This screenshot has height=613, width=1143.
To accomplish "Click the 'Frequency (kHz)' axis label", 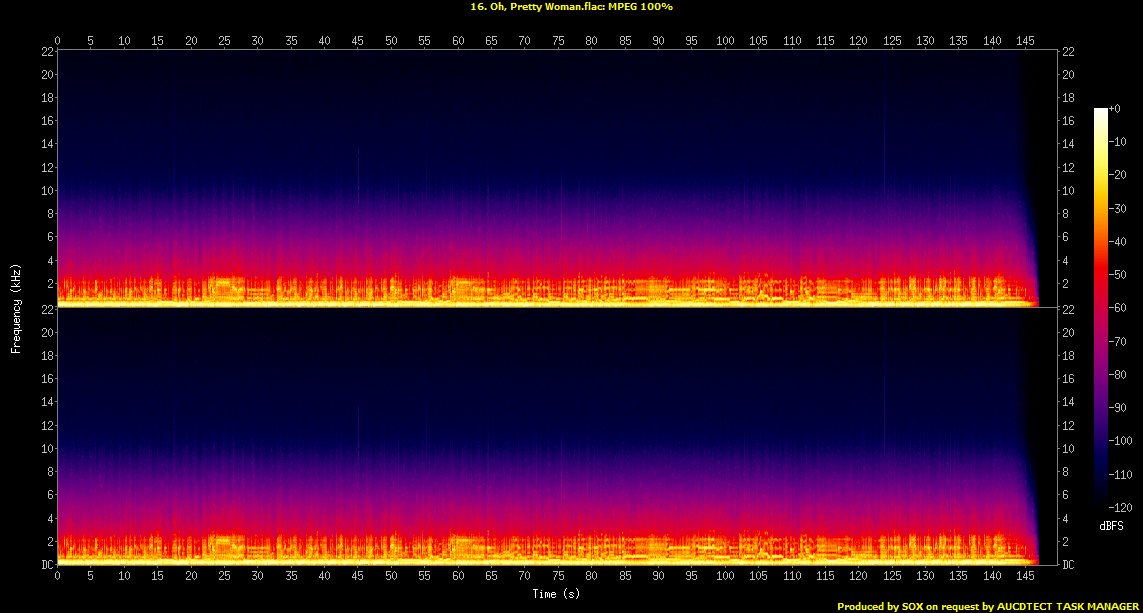I will click(x=16, y=309).
